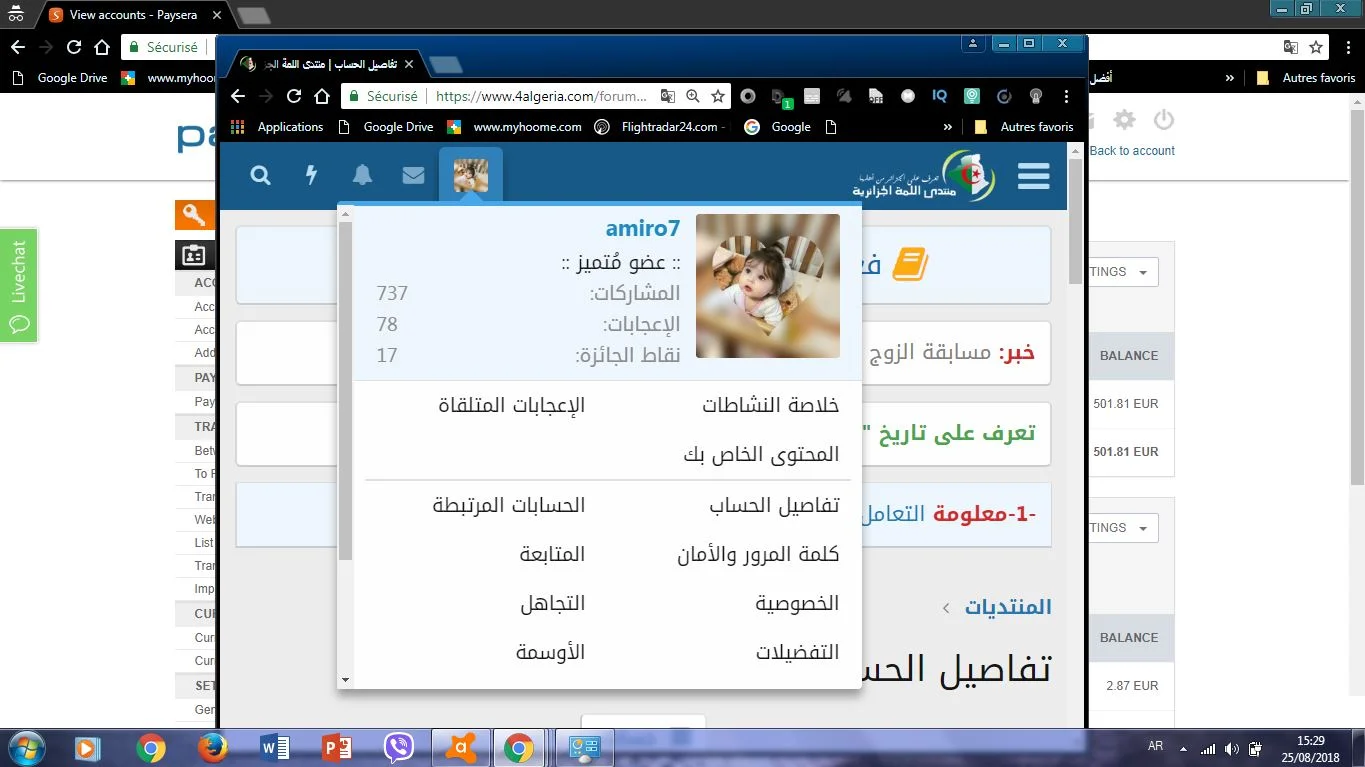
Task: Select كلمة المرور والأمان menu entry
Action: 758,554
